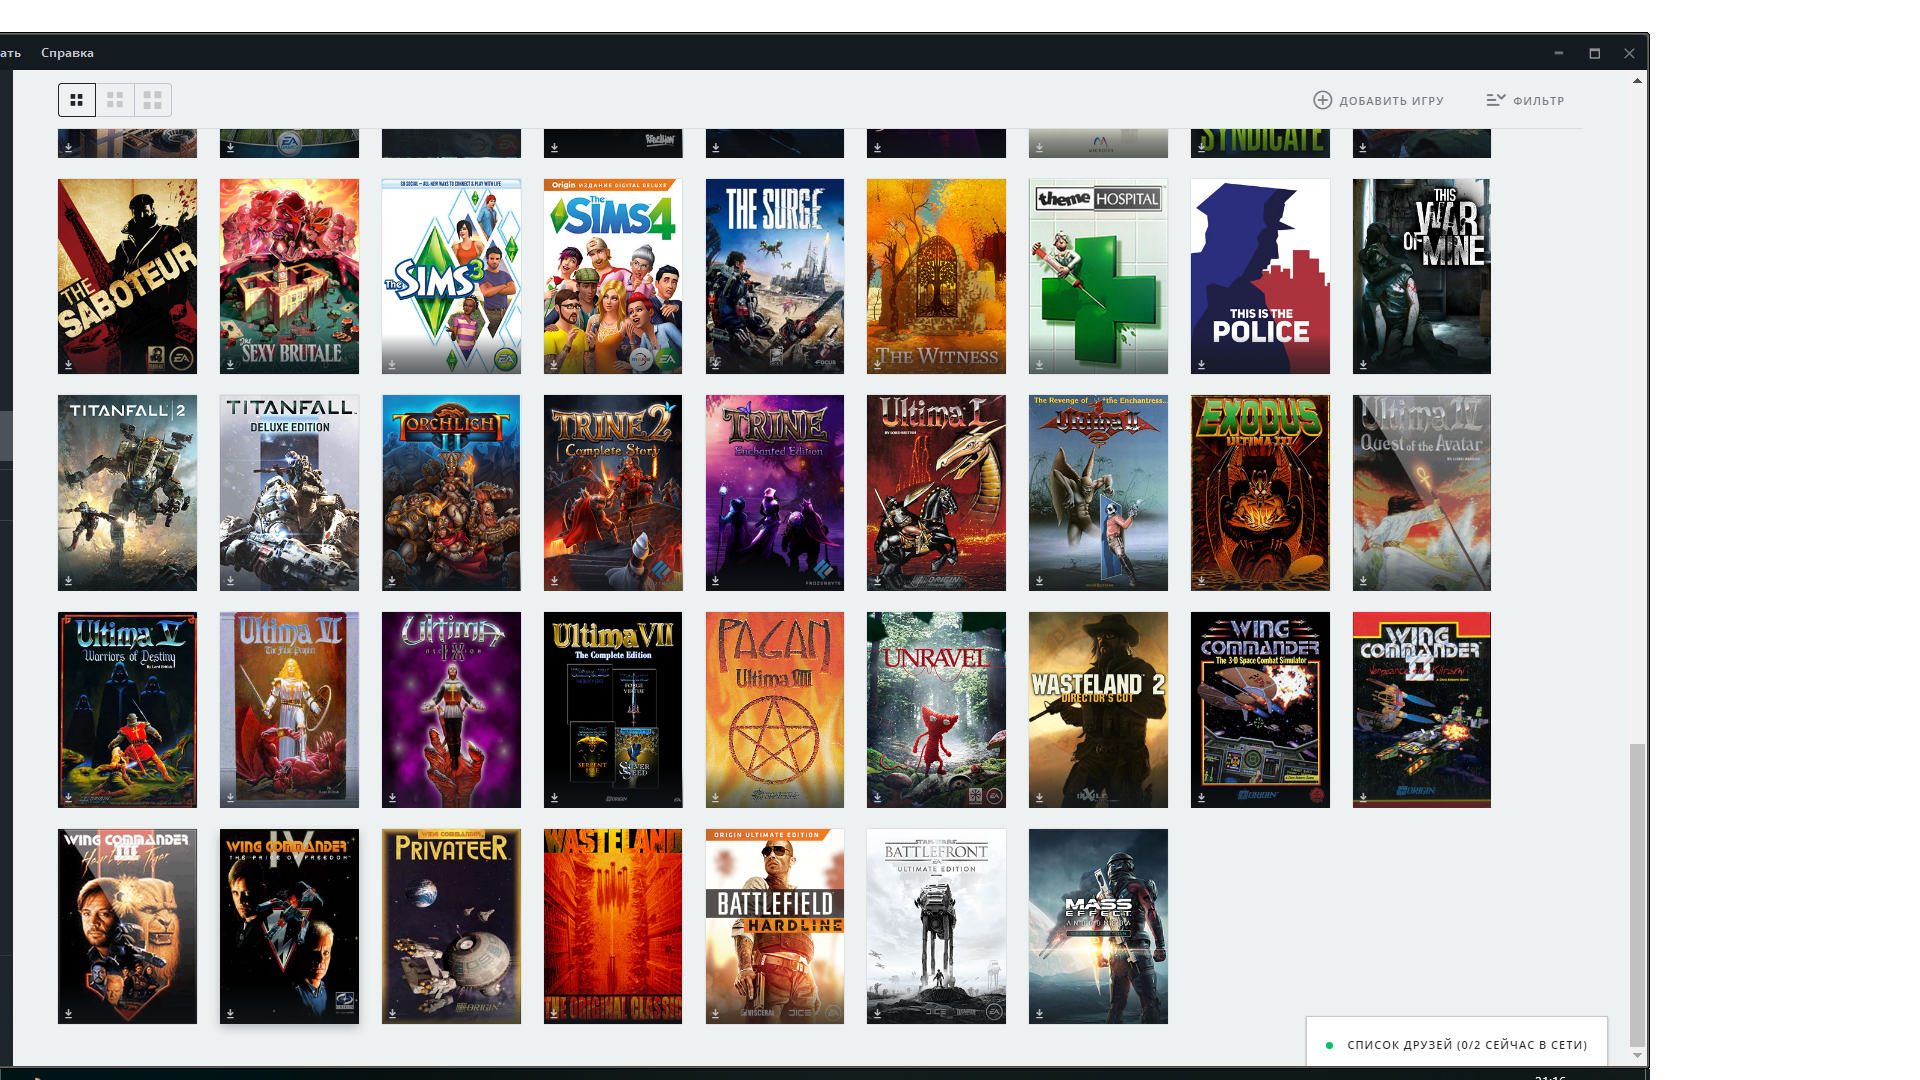Click download icon on Wasteland 2 tile
The width and height of the screenshot is (1920, 1080).
[1039, 798]
